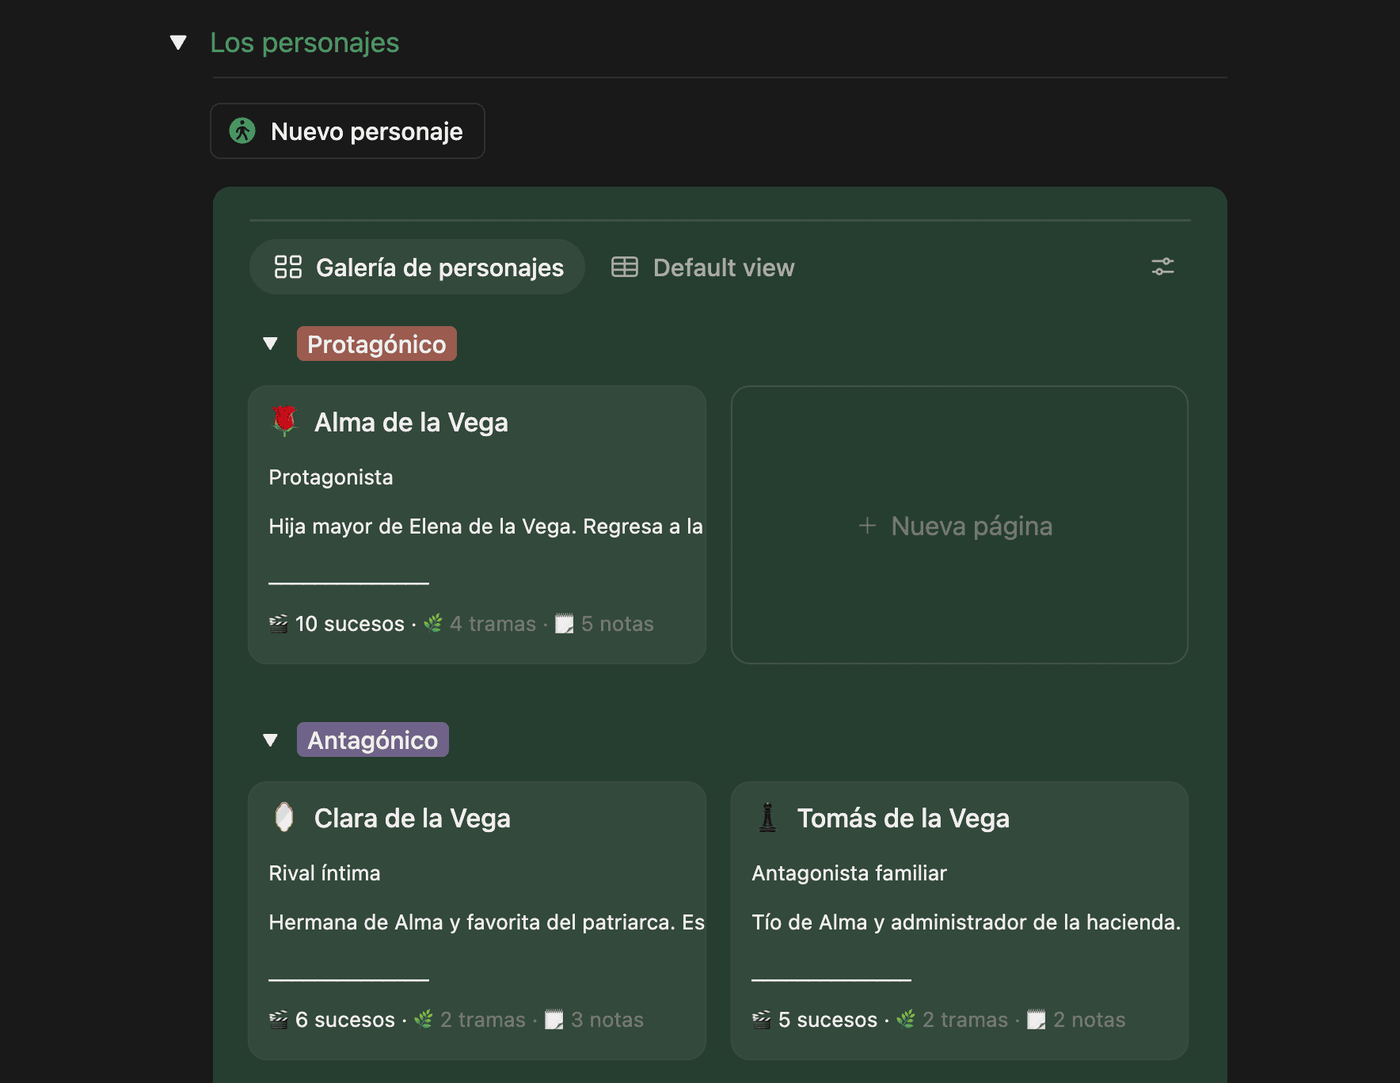Open the Alma de la Vega card
The width and height of the screenshot is (1400, 1083).
click(x=477, y=525)
